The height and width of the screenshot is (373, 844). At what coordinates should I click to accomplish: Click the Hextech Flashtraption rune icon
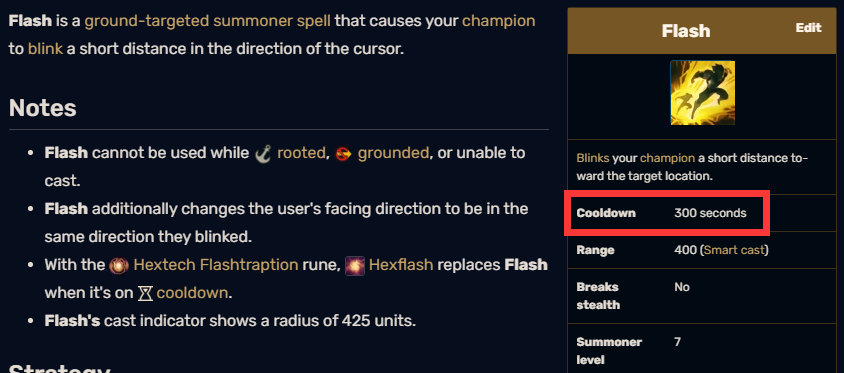click(x=117, y=265)
